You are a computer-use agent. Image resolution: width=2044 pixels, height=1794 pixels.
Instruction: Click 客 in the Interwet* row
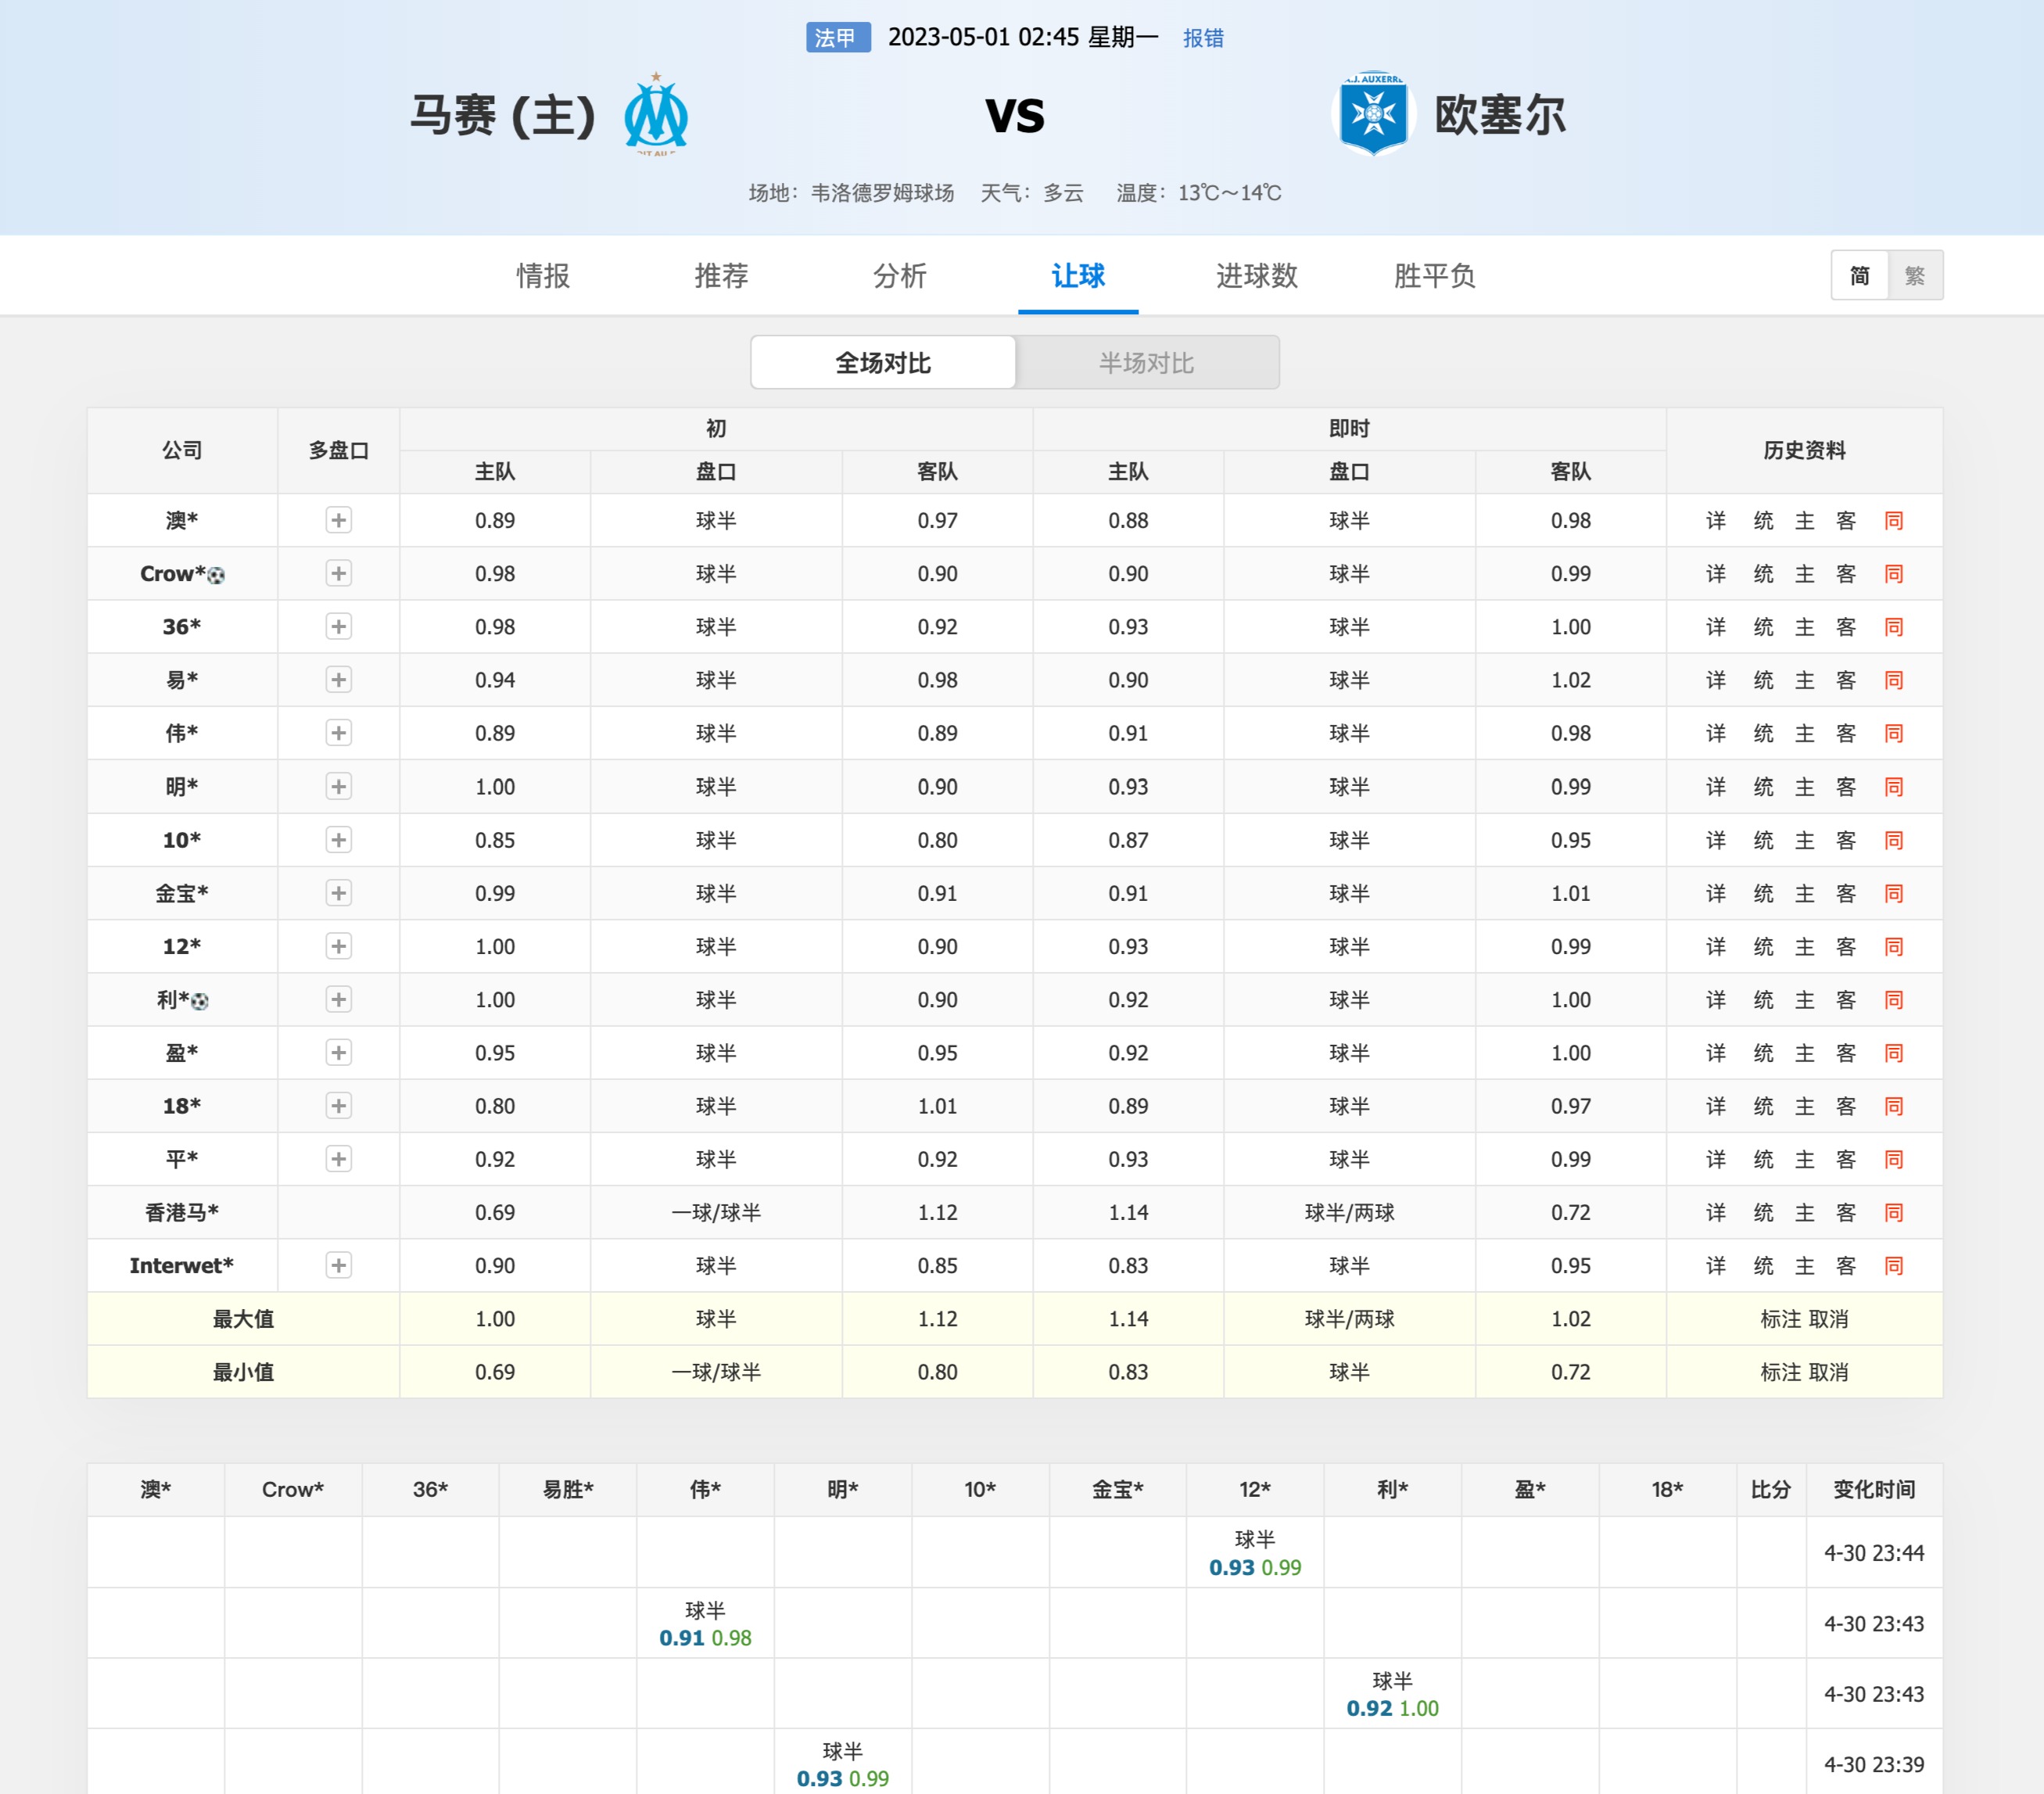coord(1846,1266)
